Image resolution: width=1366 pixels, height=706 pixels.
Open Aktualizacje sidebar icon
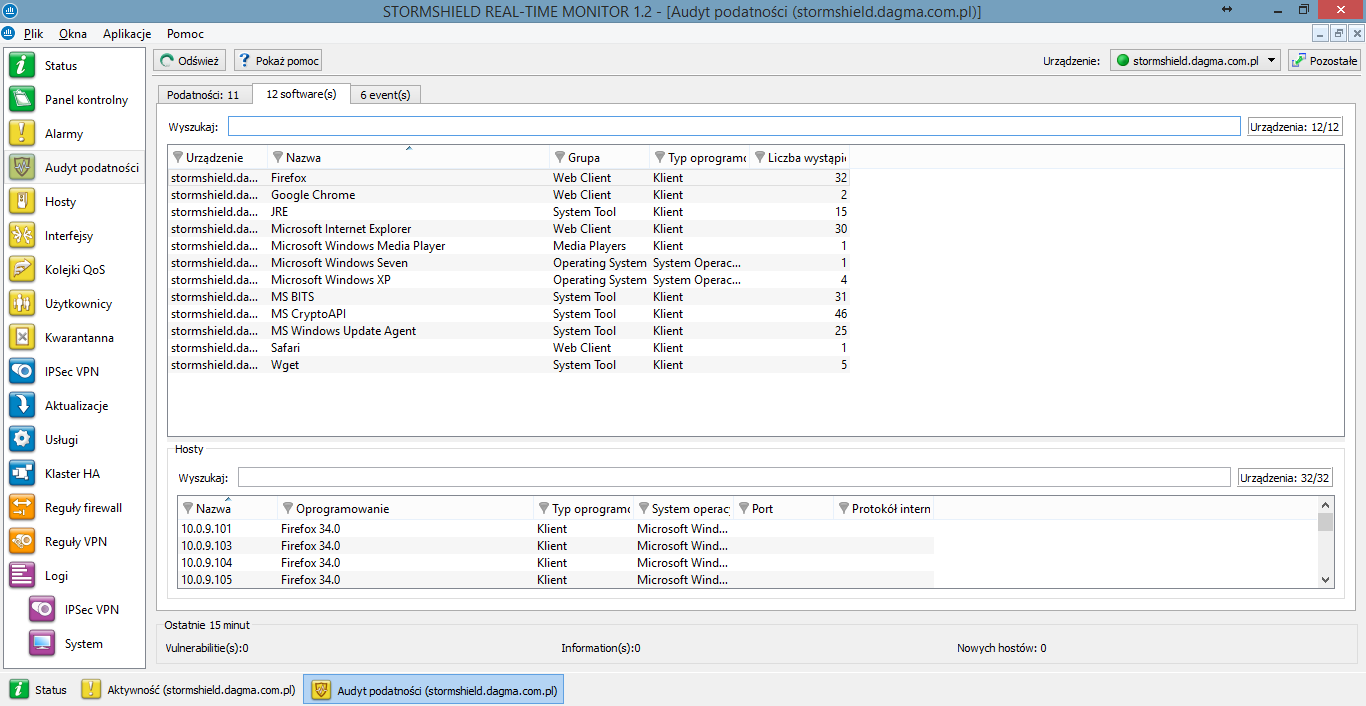click(22, 406)
